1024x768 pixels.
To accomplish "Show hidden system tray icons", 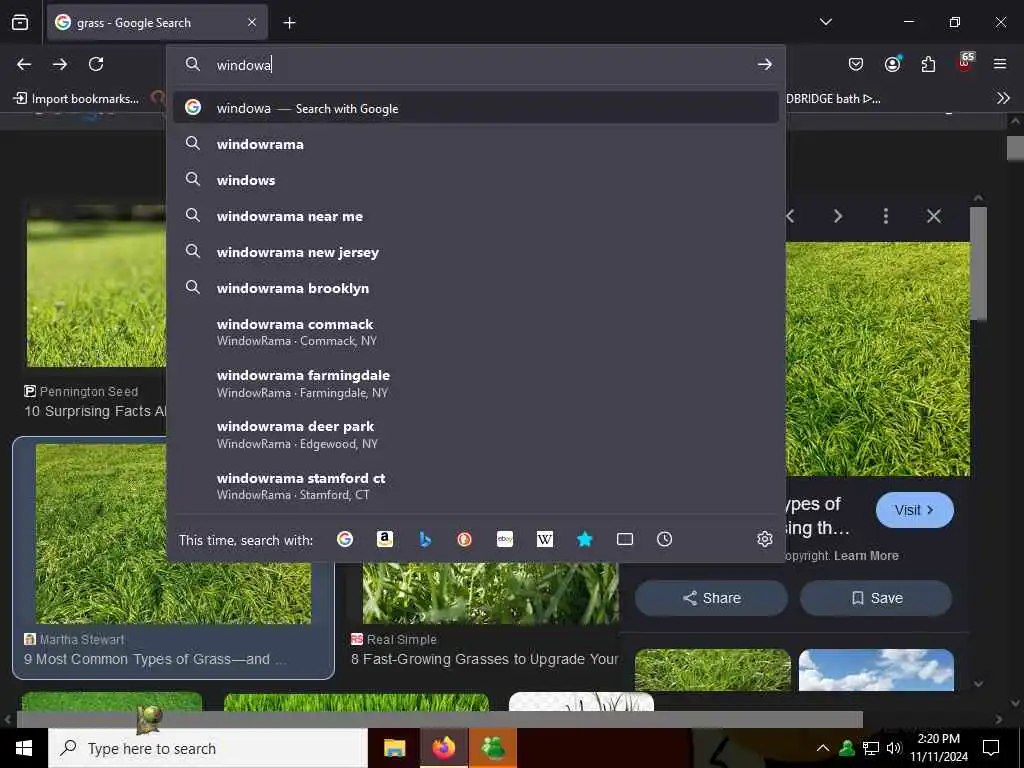I will point(823,748).
